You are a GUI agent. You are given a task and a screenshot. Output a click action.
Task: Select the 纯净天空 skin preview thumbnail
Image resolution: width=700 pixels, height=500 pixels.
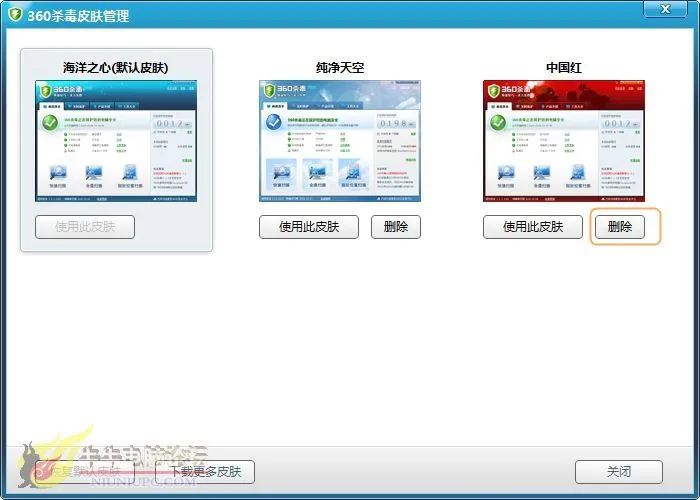(340, 141)
